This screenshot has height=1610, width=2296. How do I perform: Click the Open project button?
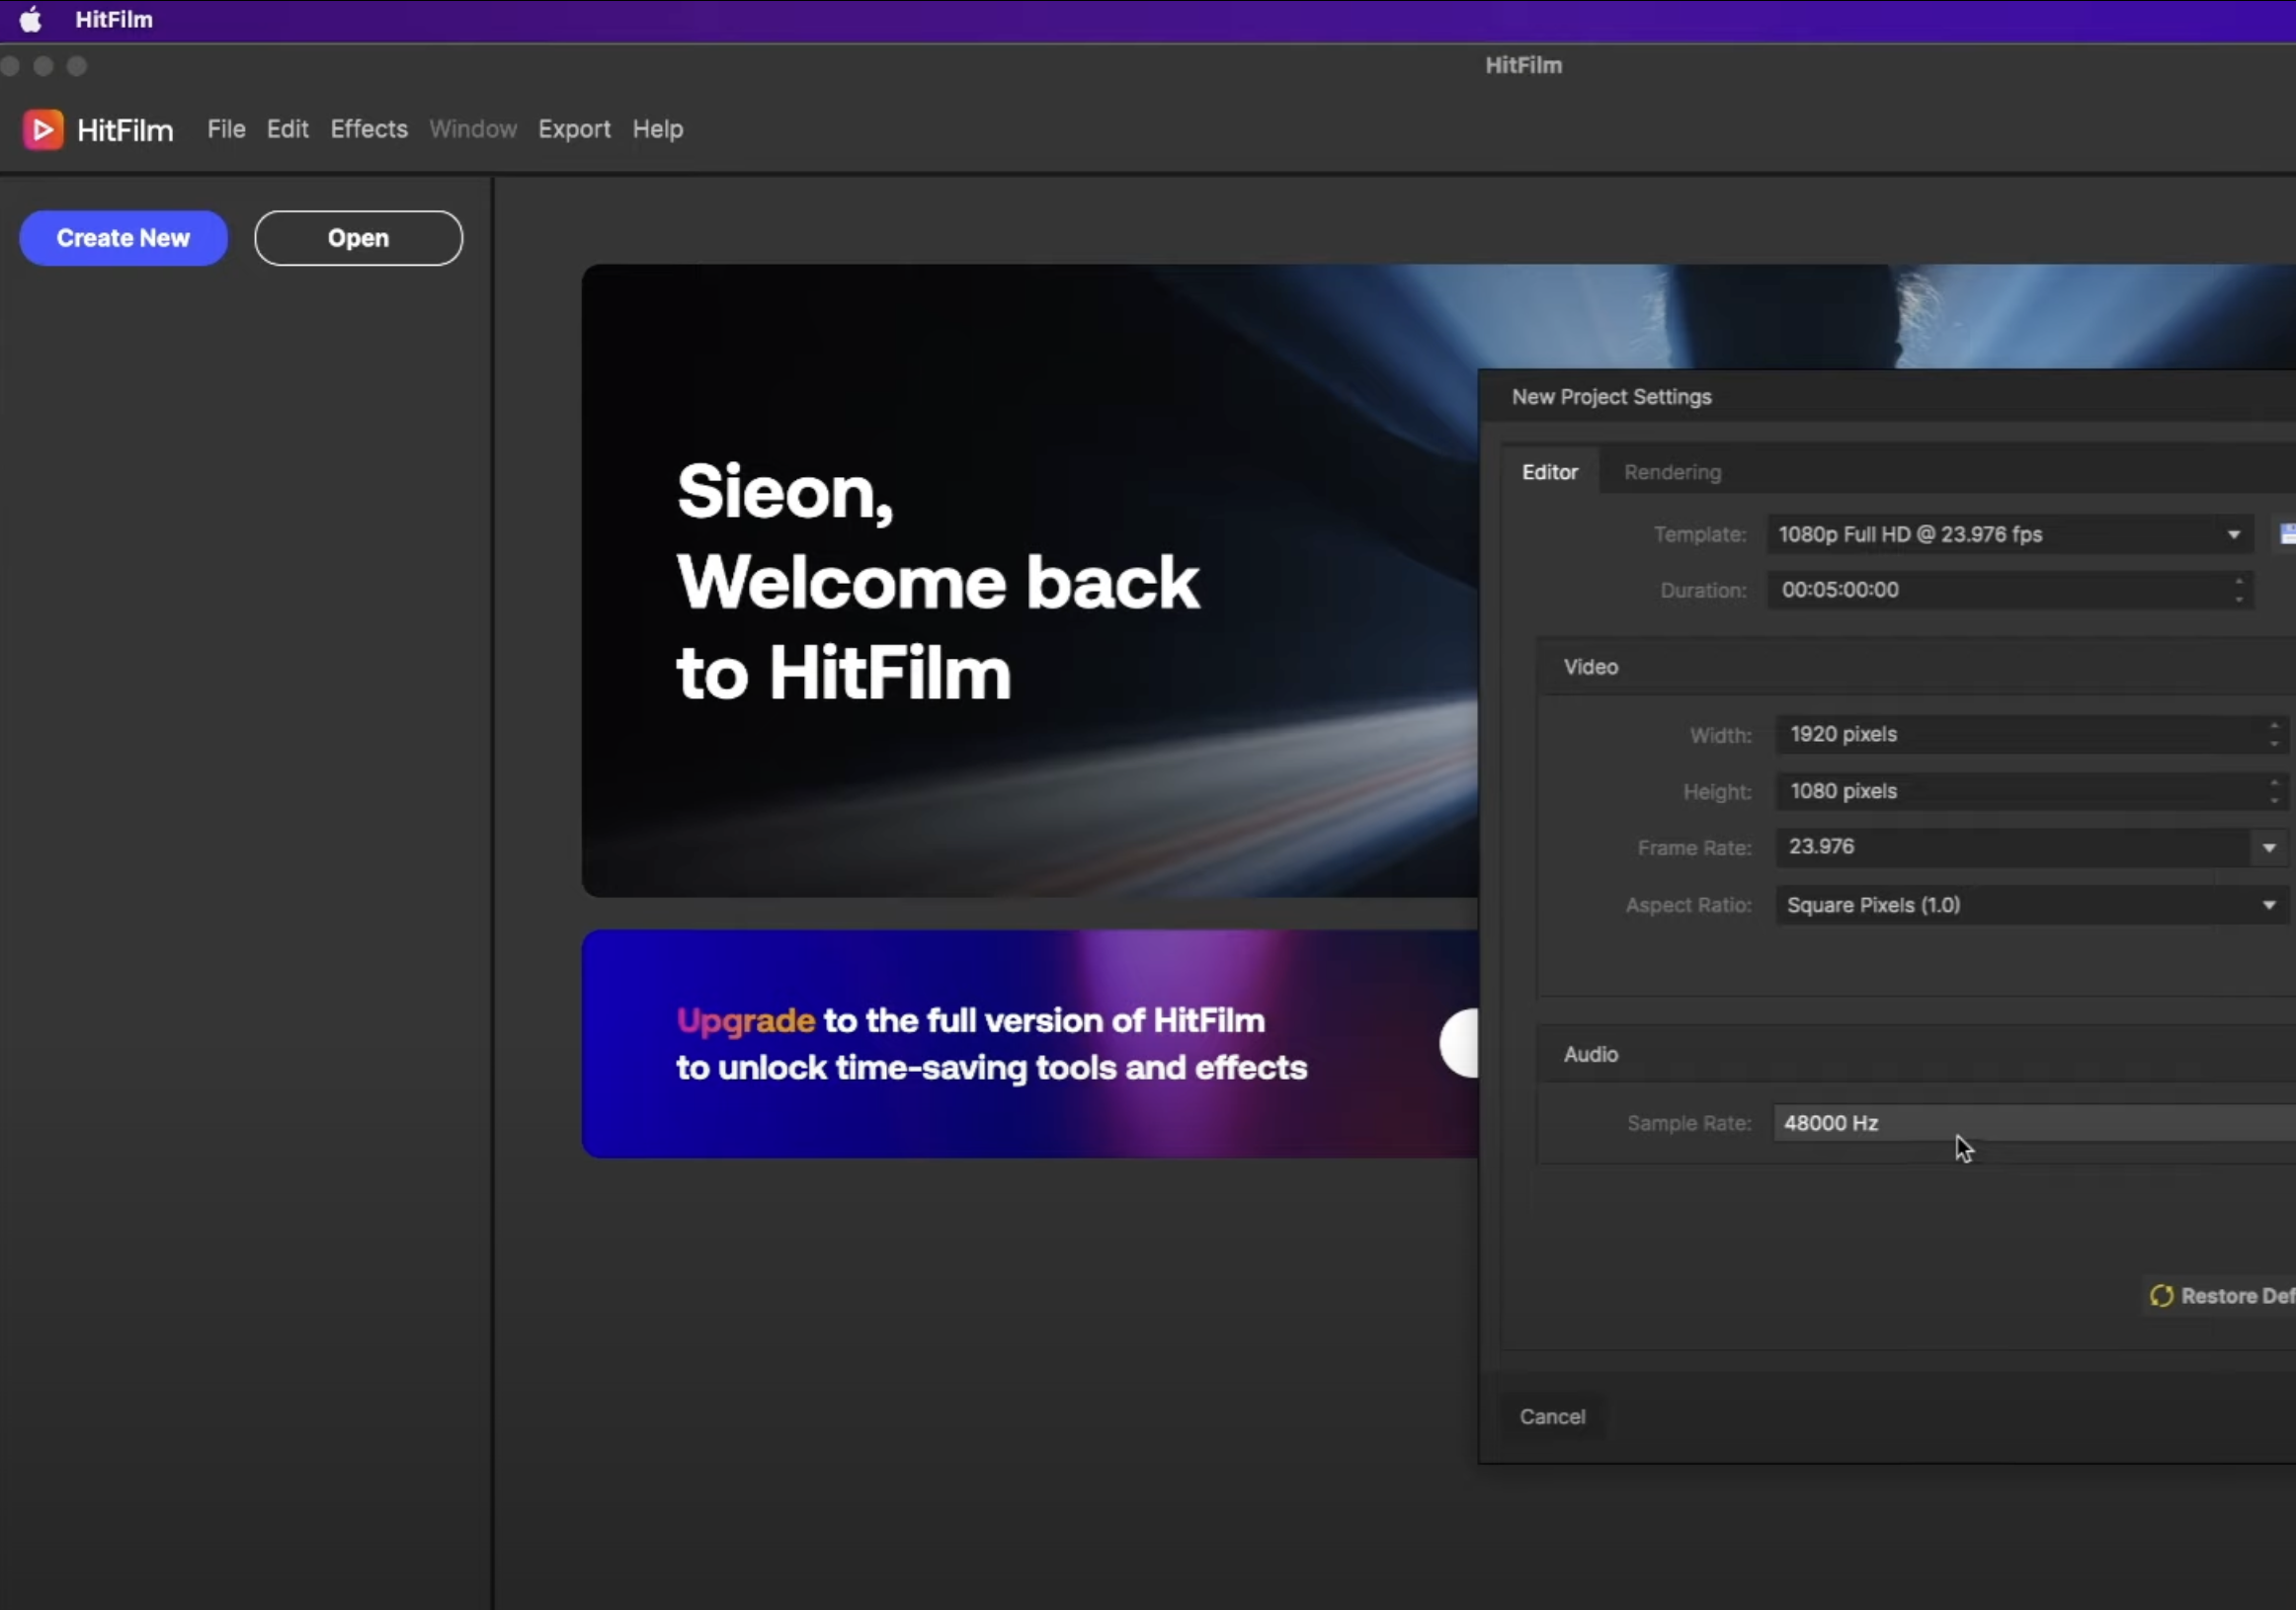pos(358,238)
